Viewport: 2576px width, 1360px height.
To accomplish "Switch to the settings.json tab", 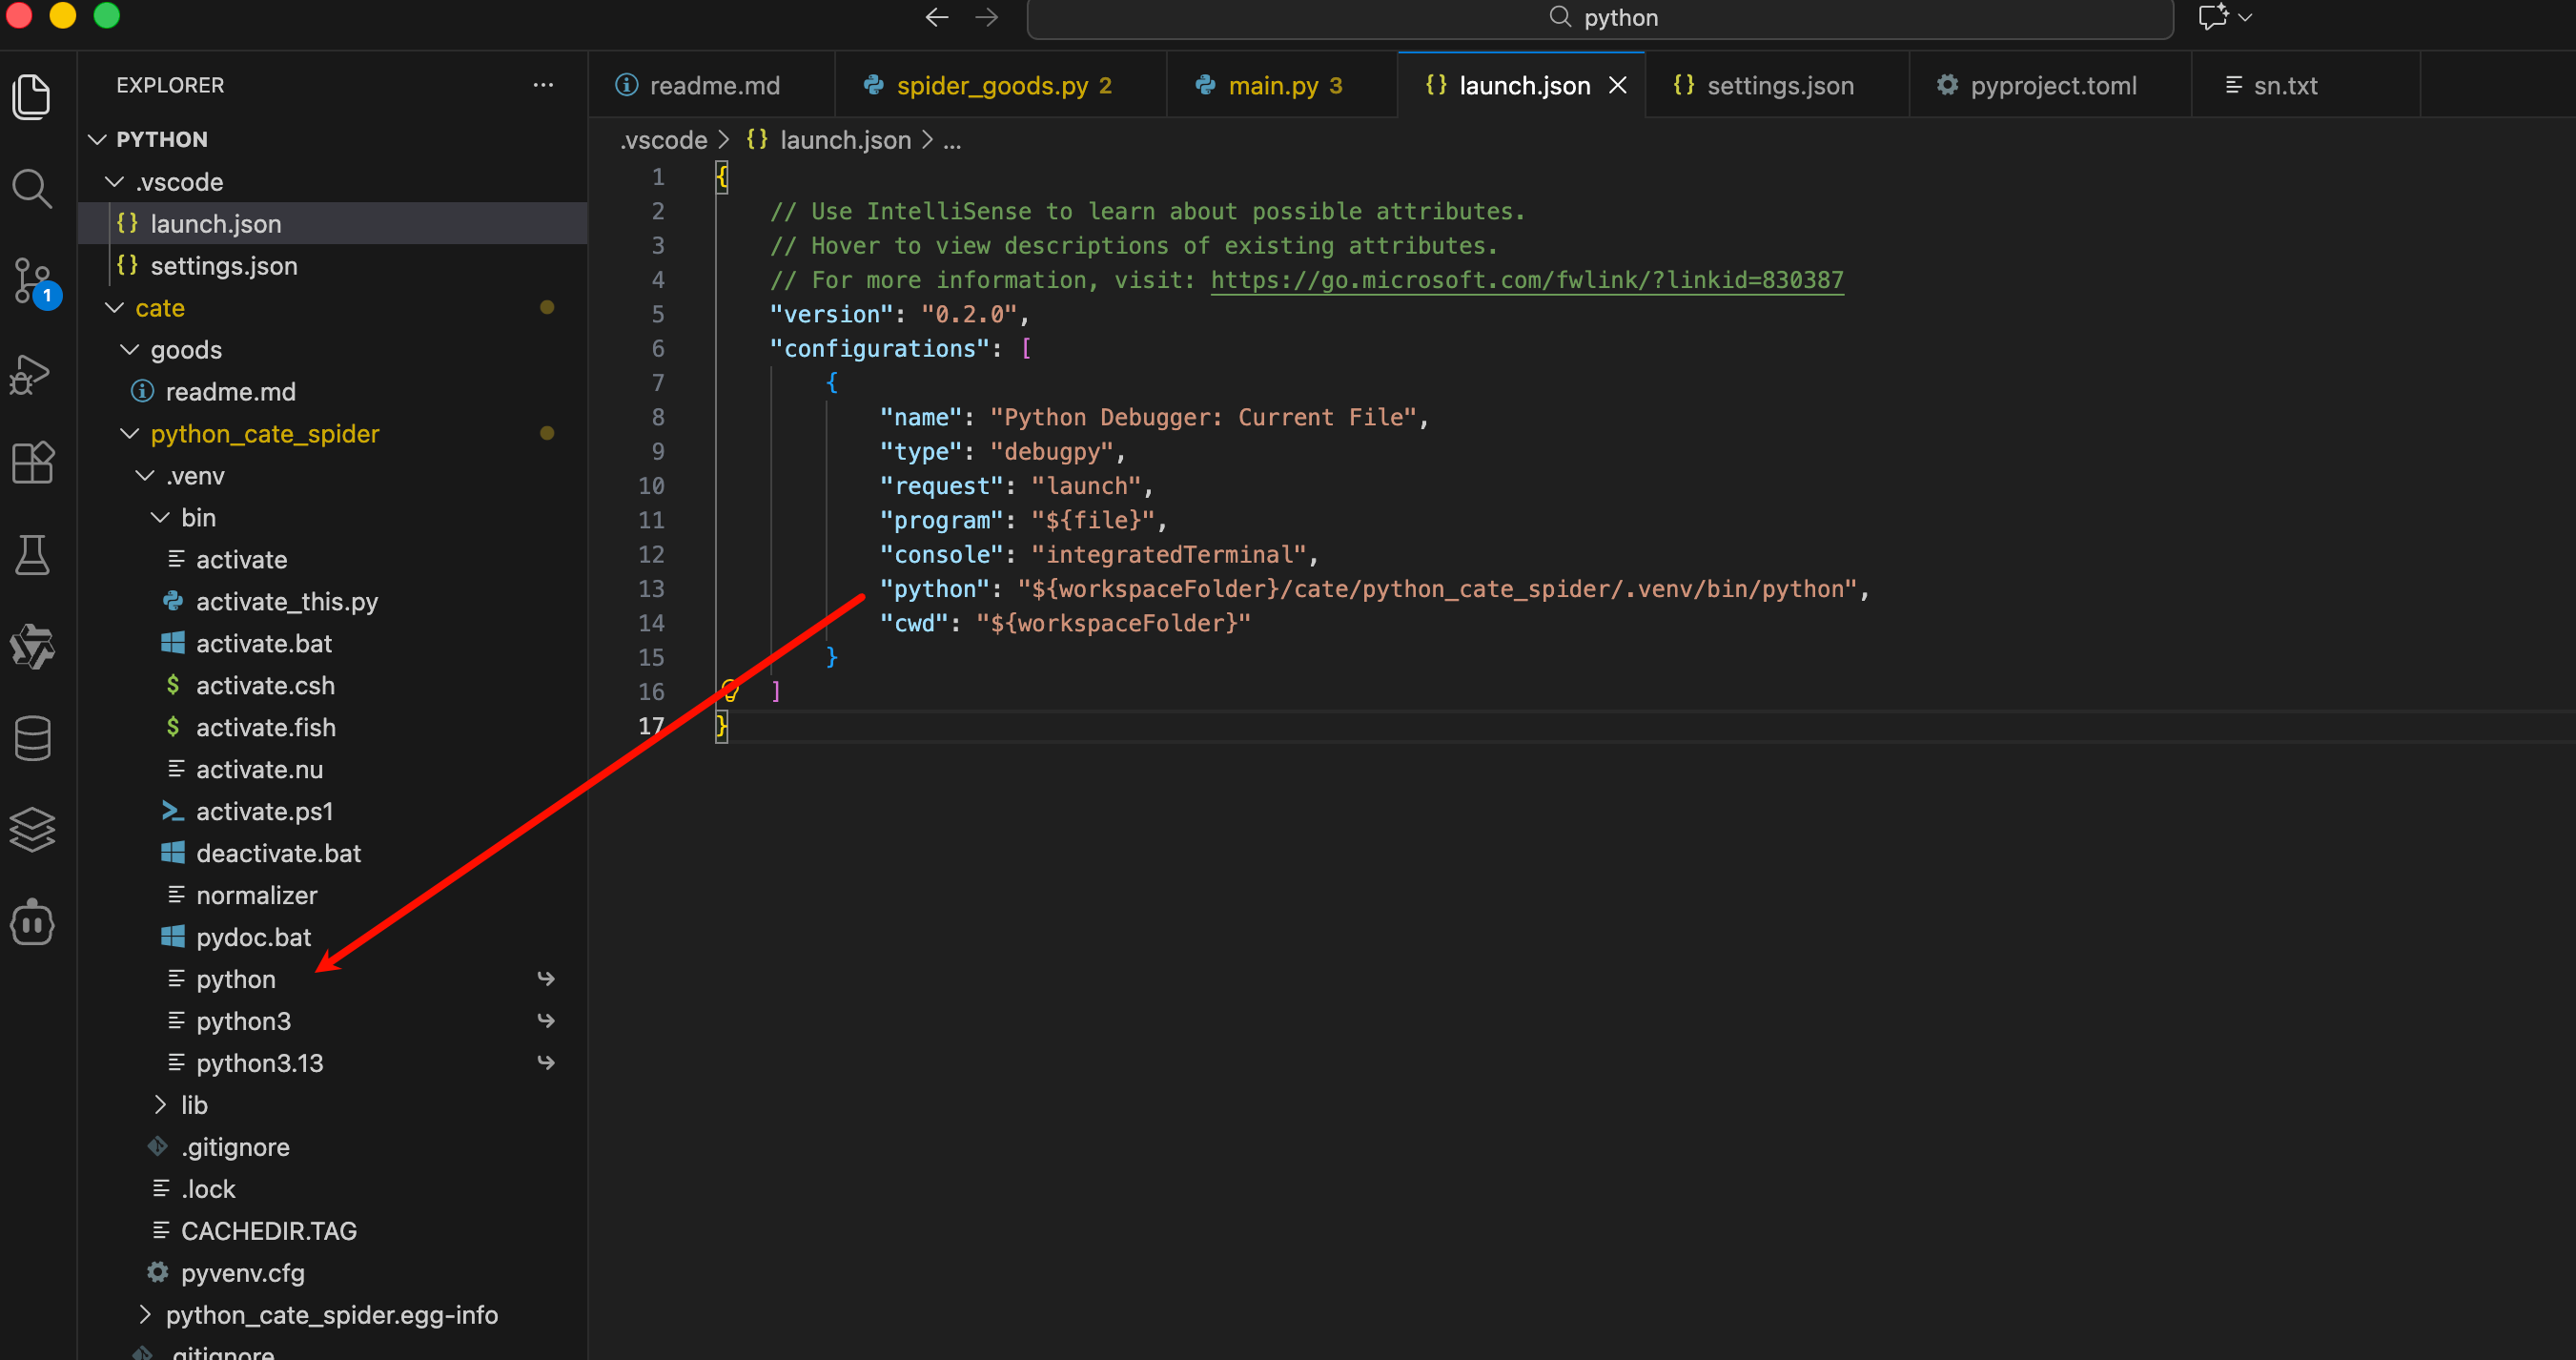I will 1779,86.
